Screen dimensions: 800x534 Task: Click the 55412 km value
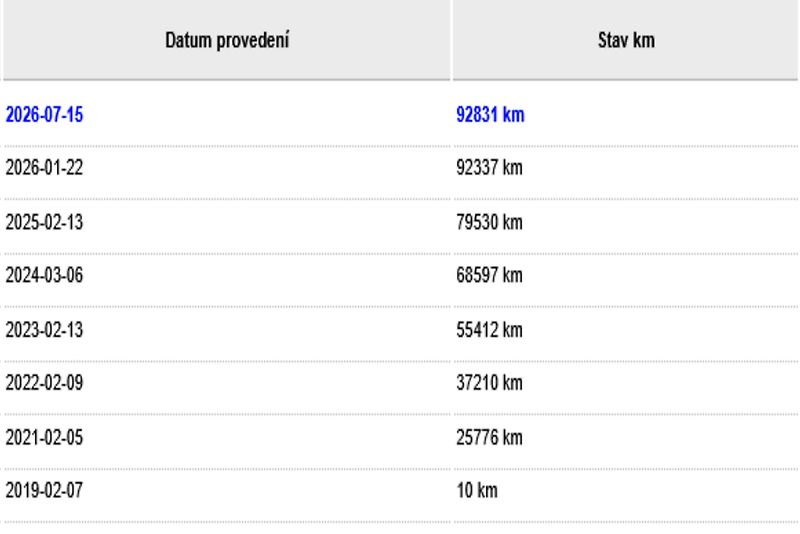(489, 330)
